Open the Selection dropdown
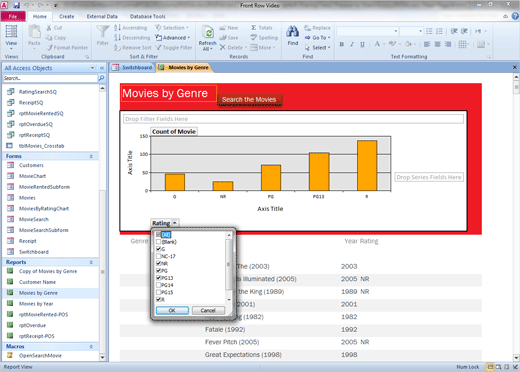Image resolution: width=520 pixels, height=372 pixels. pos(172,28)
